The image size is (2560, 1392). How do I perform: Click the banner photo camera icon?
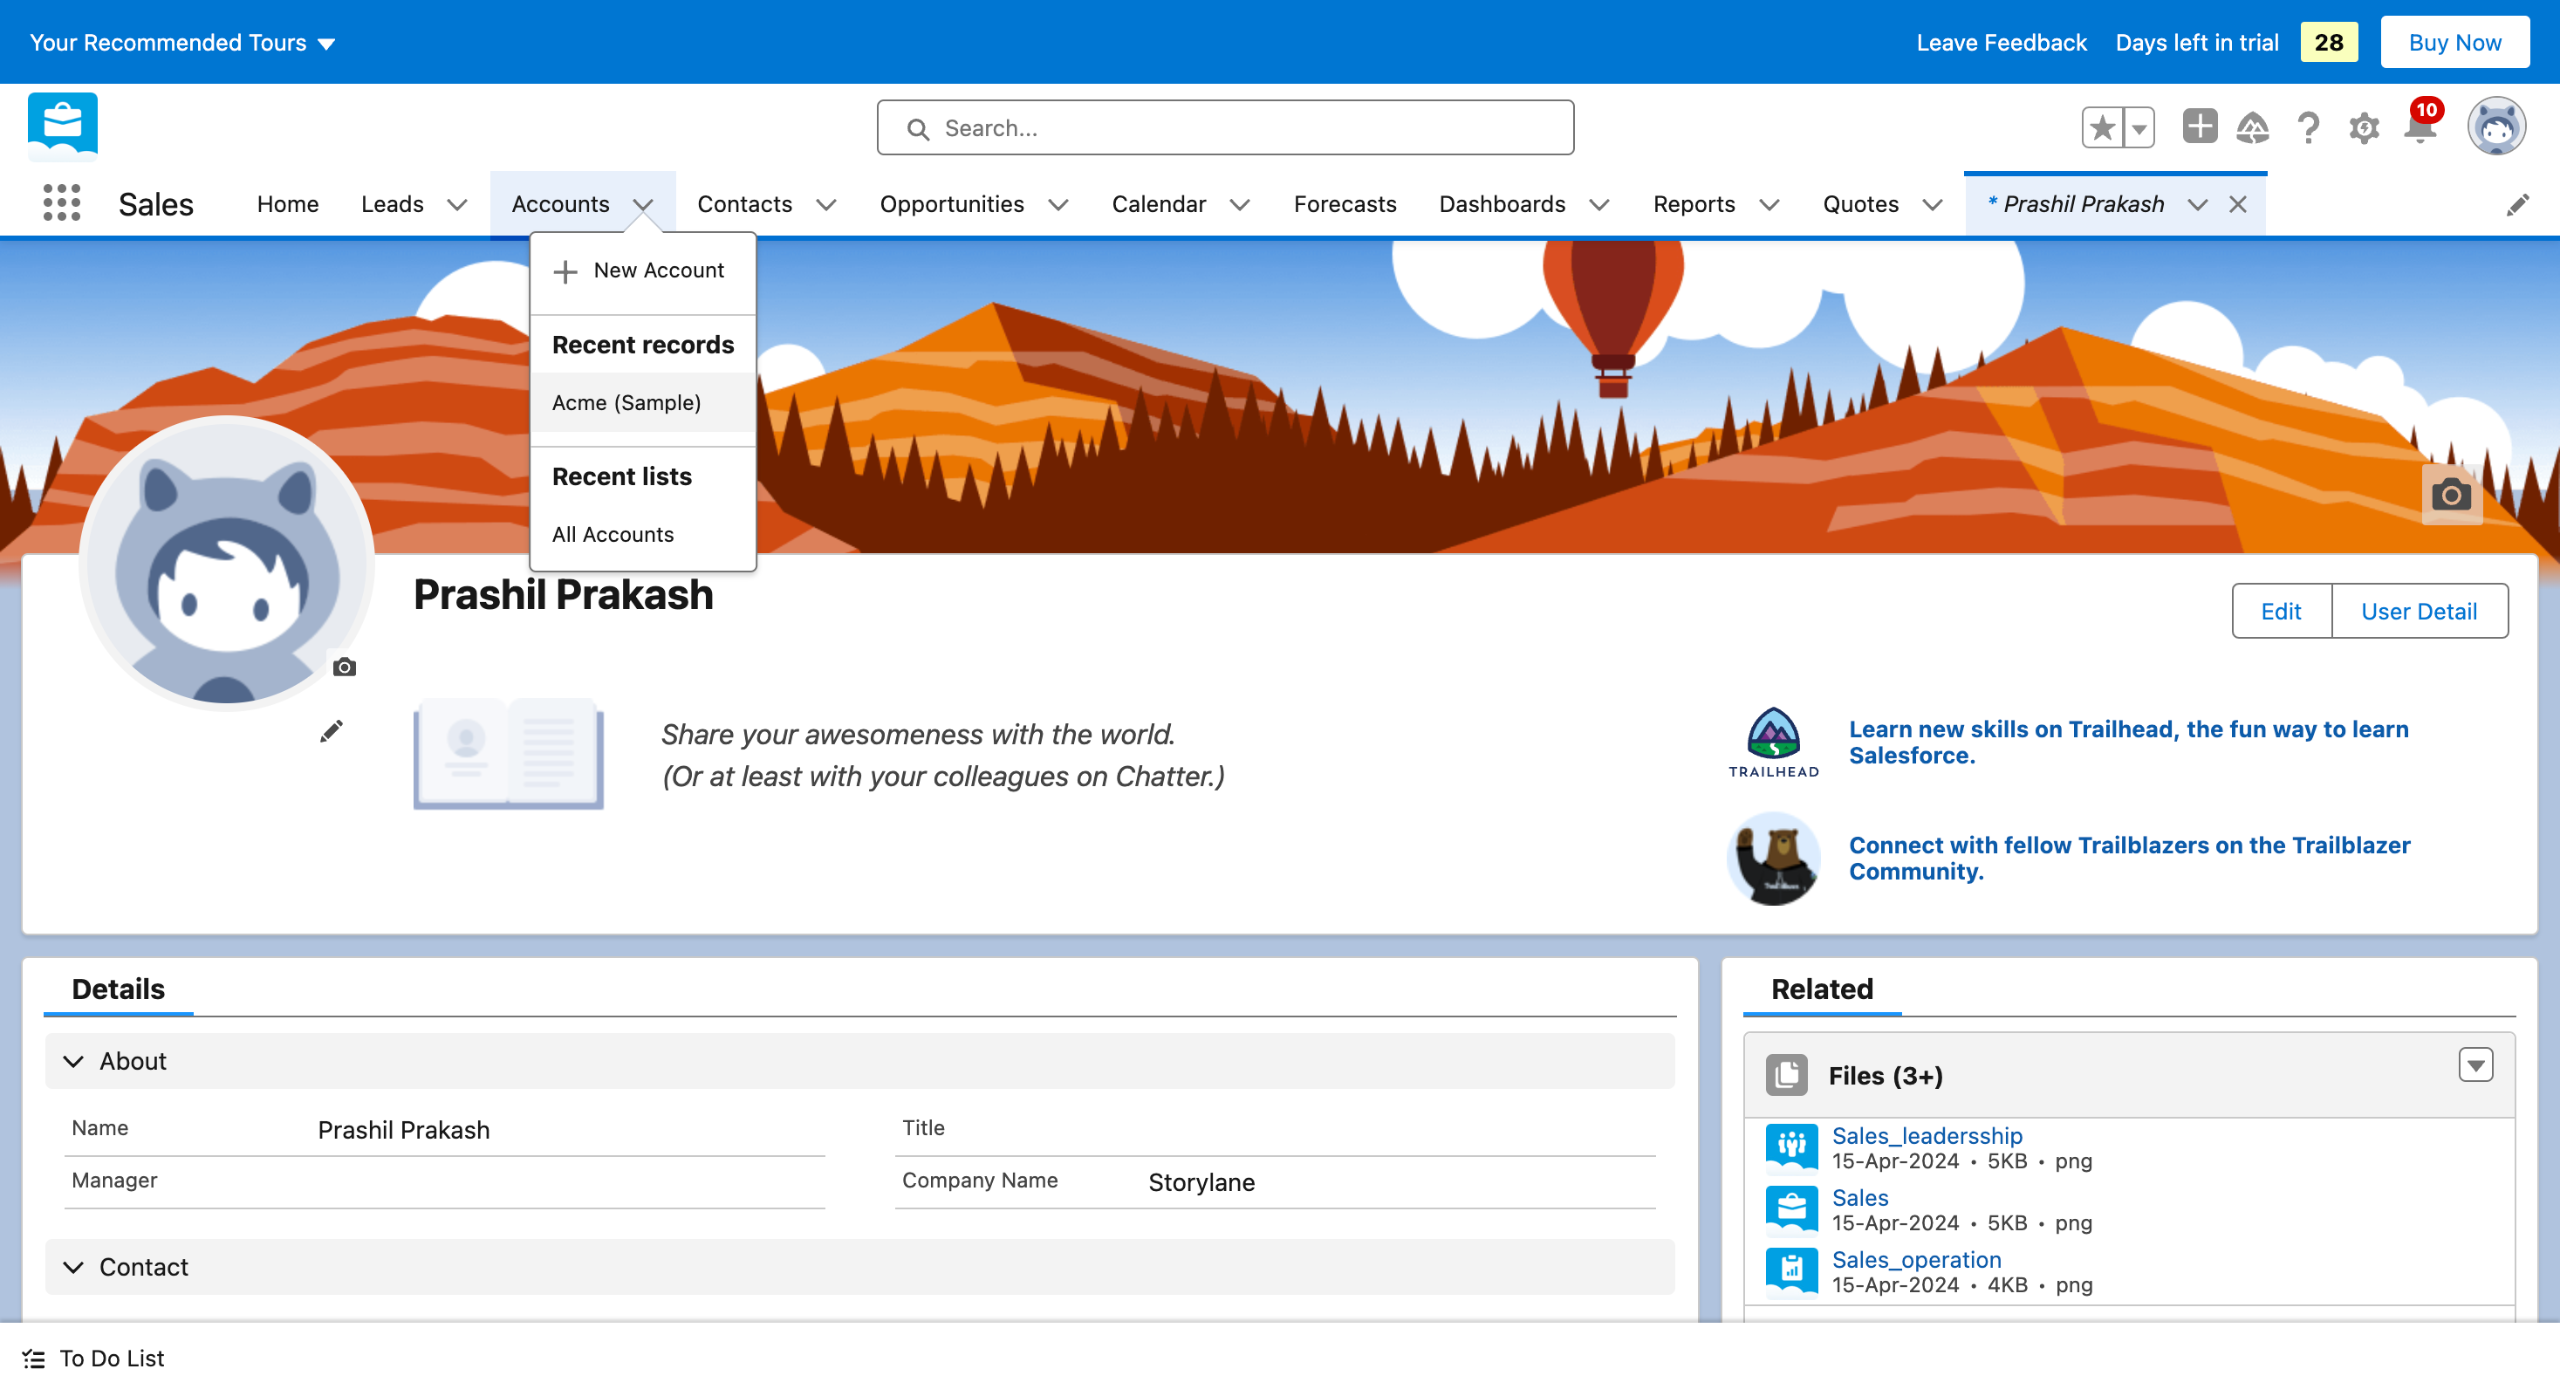[x=2451, y=494]
